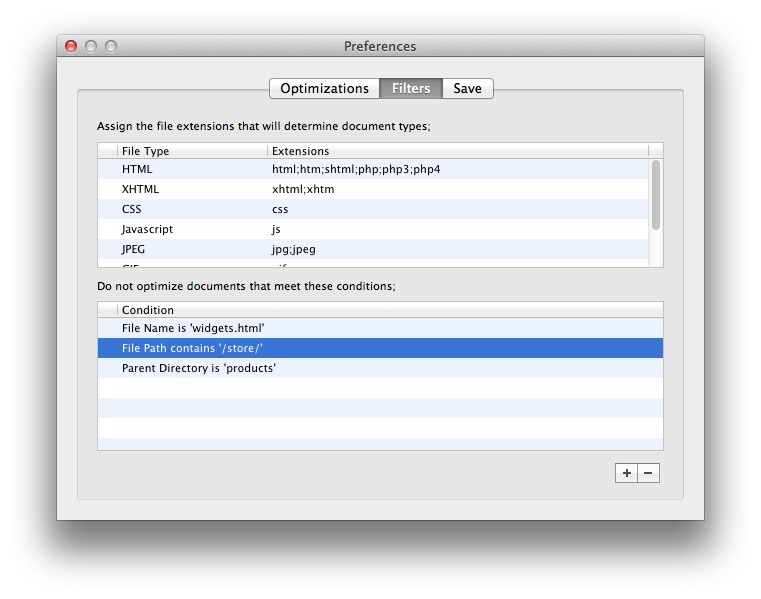Image resolution: width=761 pixels, height=599 pixels.
Task: Add a new condition with plus button
Action: pos(627,473)
